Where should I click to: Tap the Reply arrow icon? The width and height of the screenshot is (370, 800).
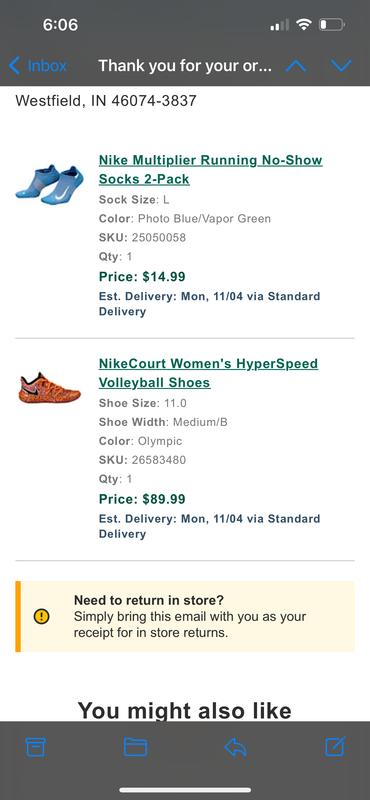pyautogui.click(x=235, y=747)
